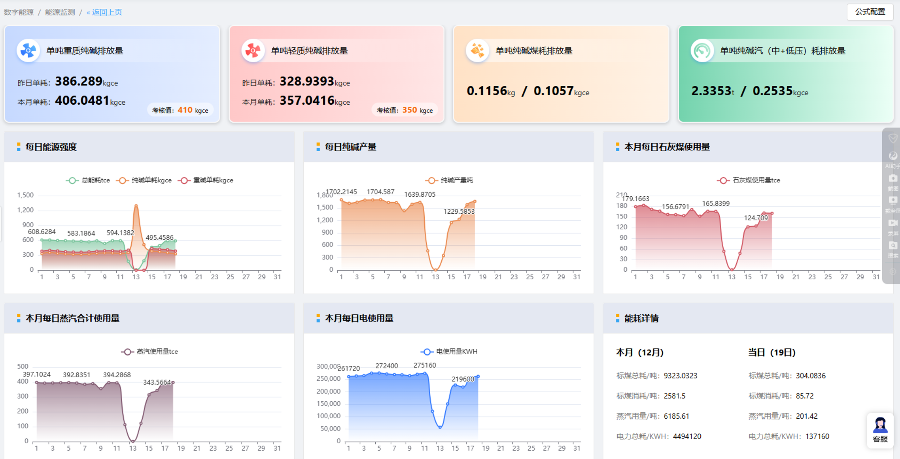
Task: Click the 考核值 350 kgce badge
Action: [405, 110]
